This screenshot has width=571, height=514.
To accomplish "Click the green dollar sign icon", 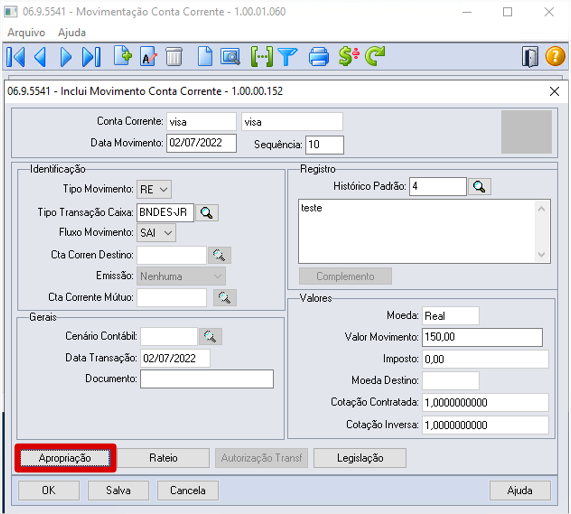I will (x=348, y=56).
